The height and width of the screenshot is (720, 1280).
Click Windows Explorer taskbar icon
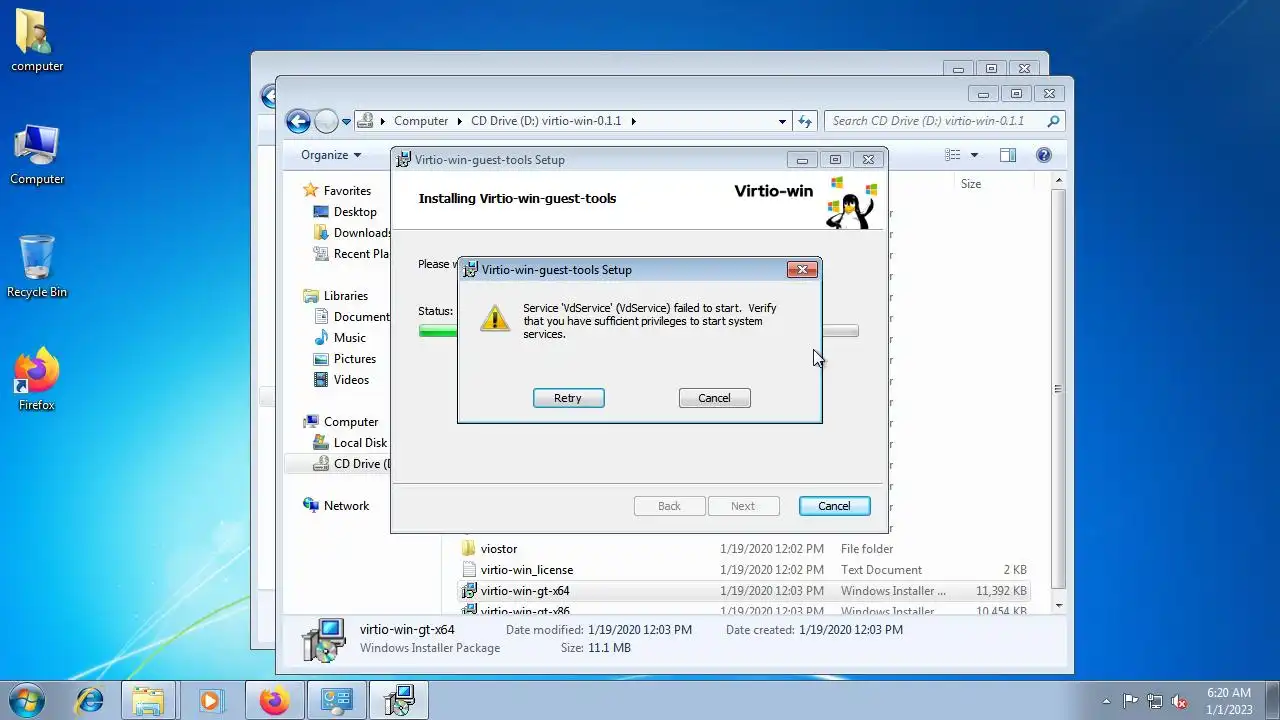click(148, 701)
